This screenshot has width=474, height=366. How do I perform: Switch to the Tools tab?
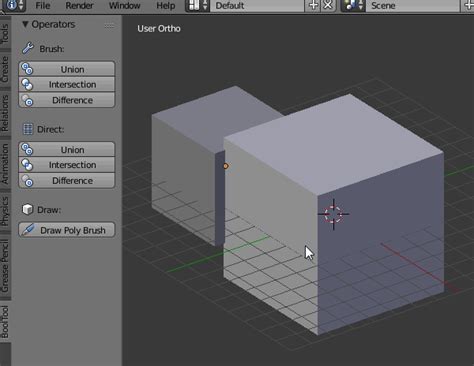(x=5, y=33)
